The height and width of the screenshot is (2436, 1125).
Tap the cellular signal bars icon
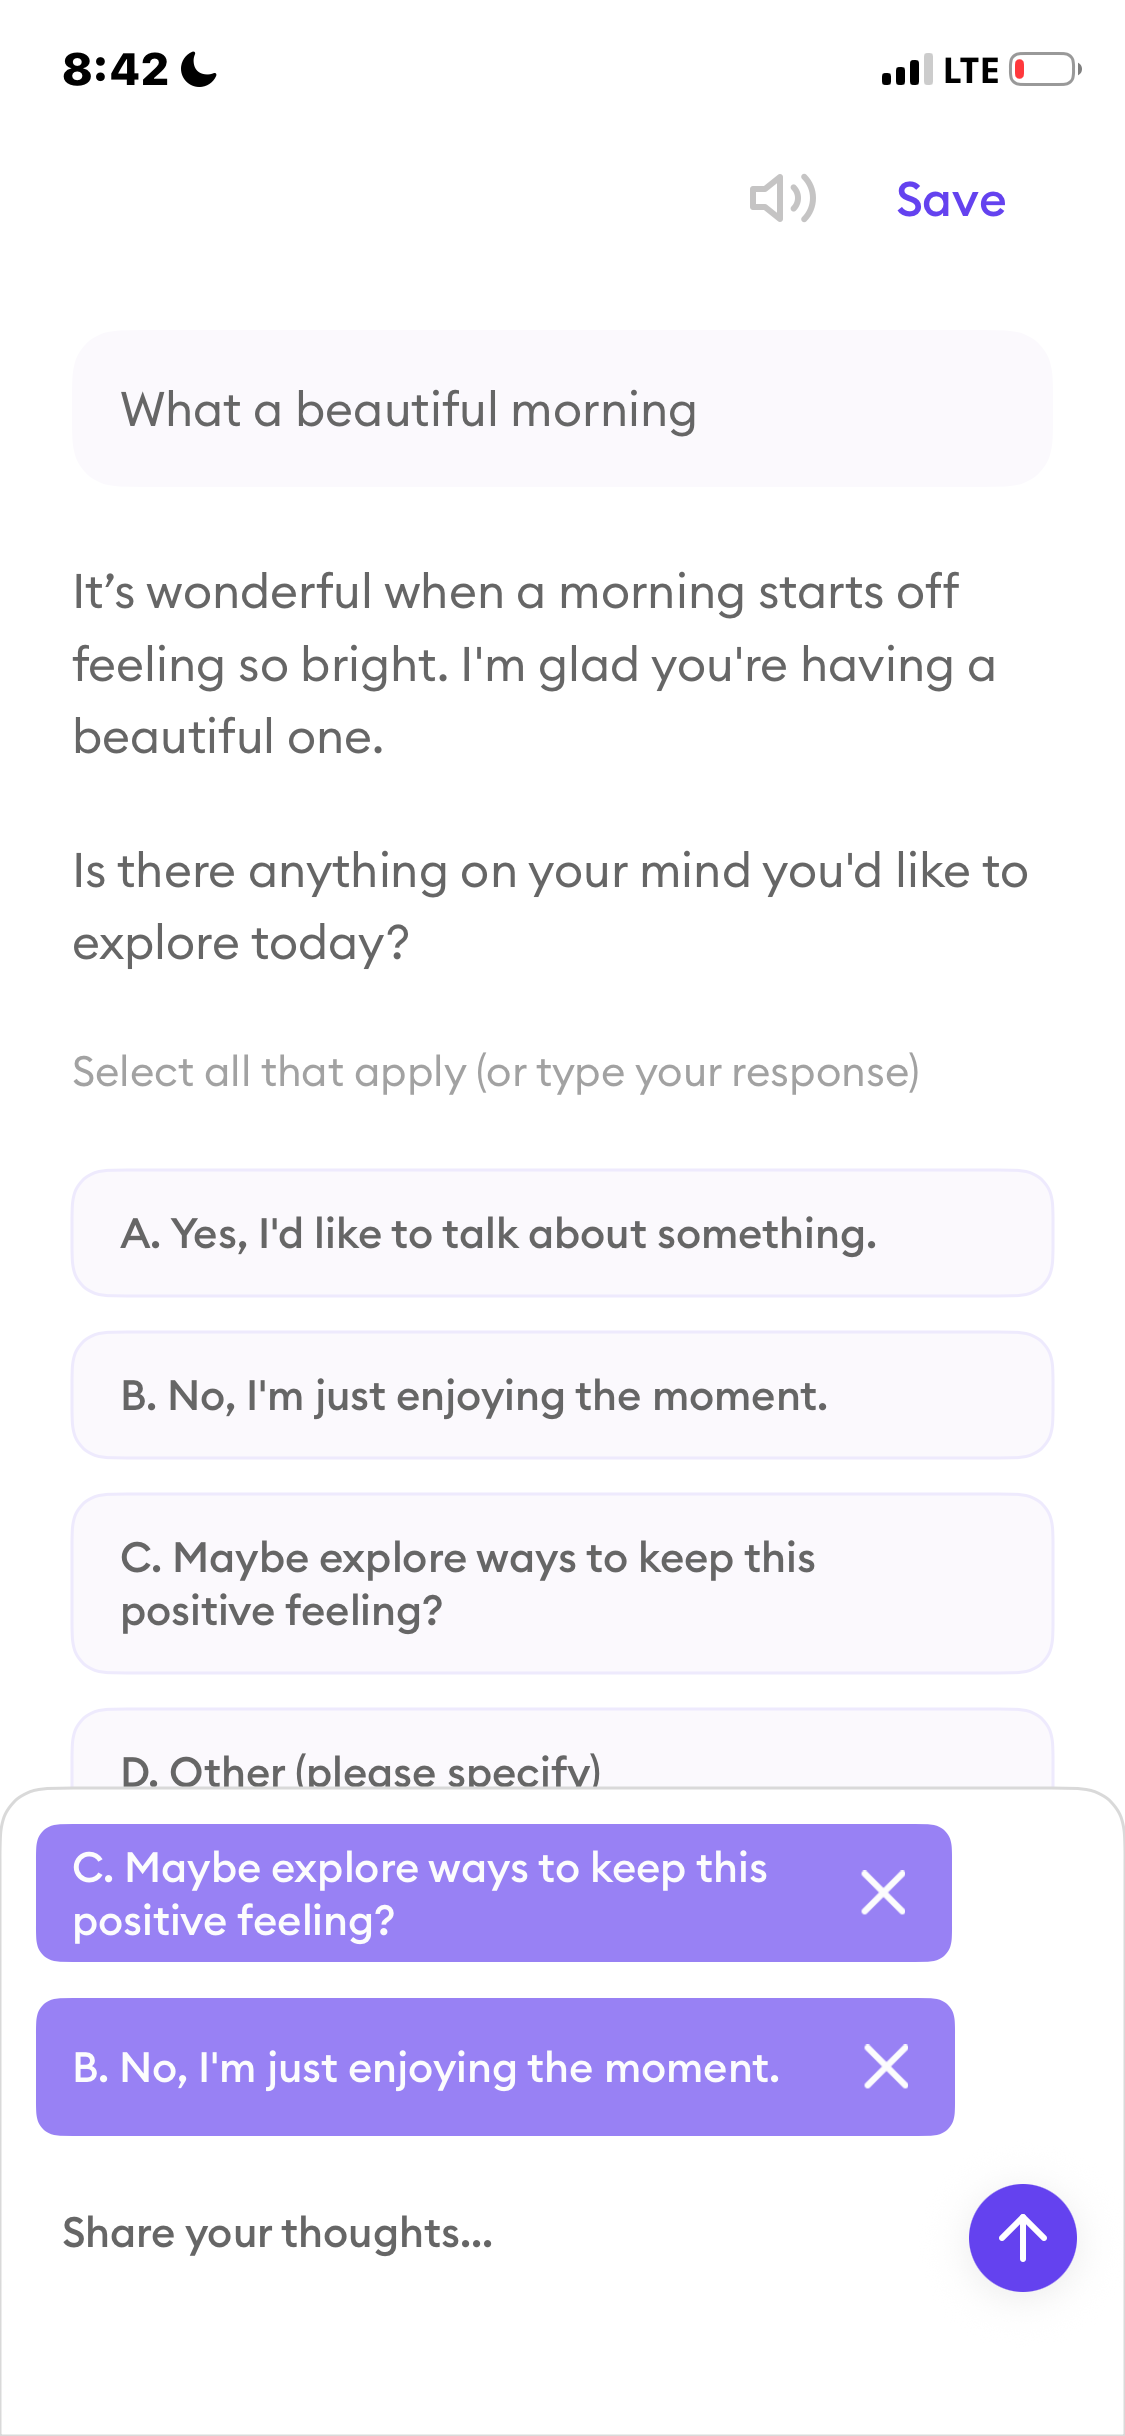pos(907,70)
